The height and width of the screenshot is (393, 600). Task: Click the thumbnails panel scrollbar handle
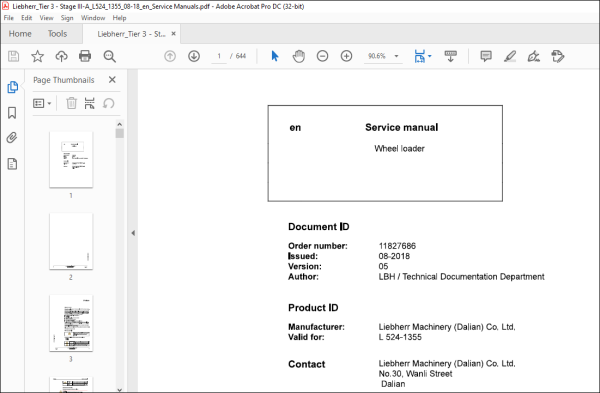tap(120, 134)
